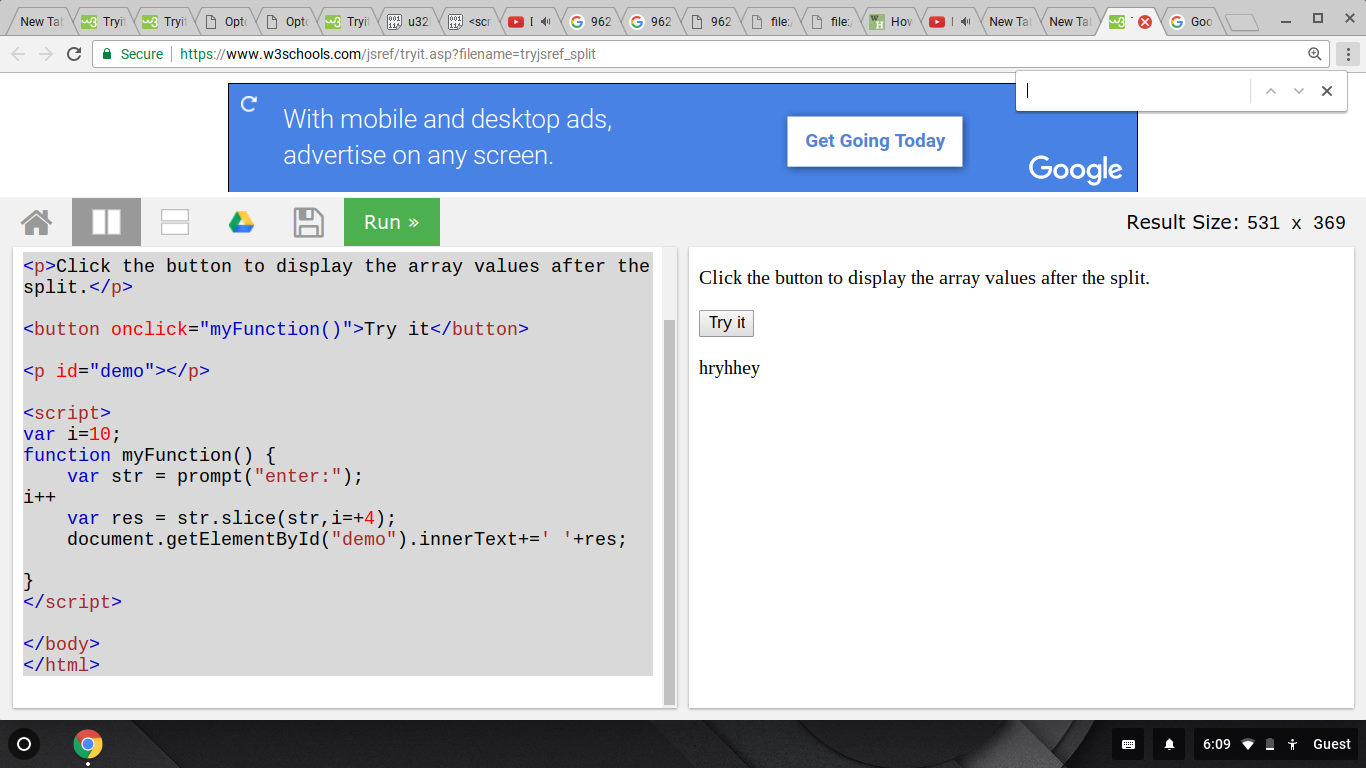This screenshot has height=768, width=1366.
Task: Click the '<p id="demo"></p>' code line
Action: (117, 371)
